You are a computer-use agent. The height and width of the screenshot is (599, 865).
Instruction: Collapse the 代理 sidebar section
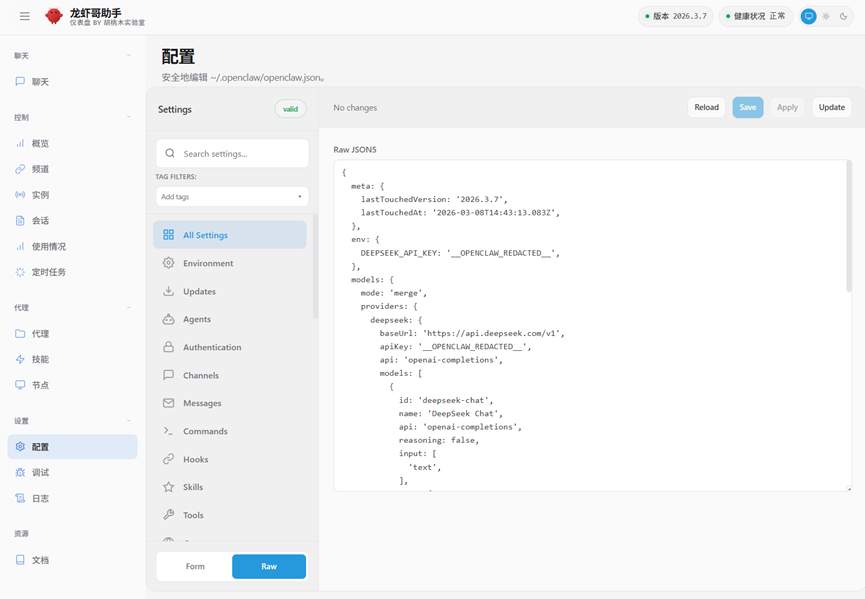coord(129,308)
